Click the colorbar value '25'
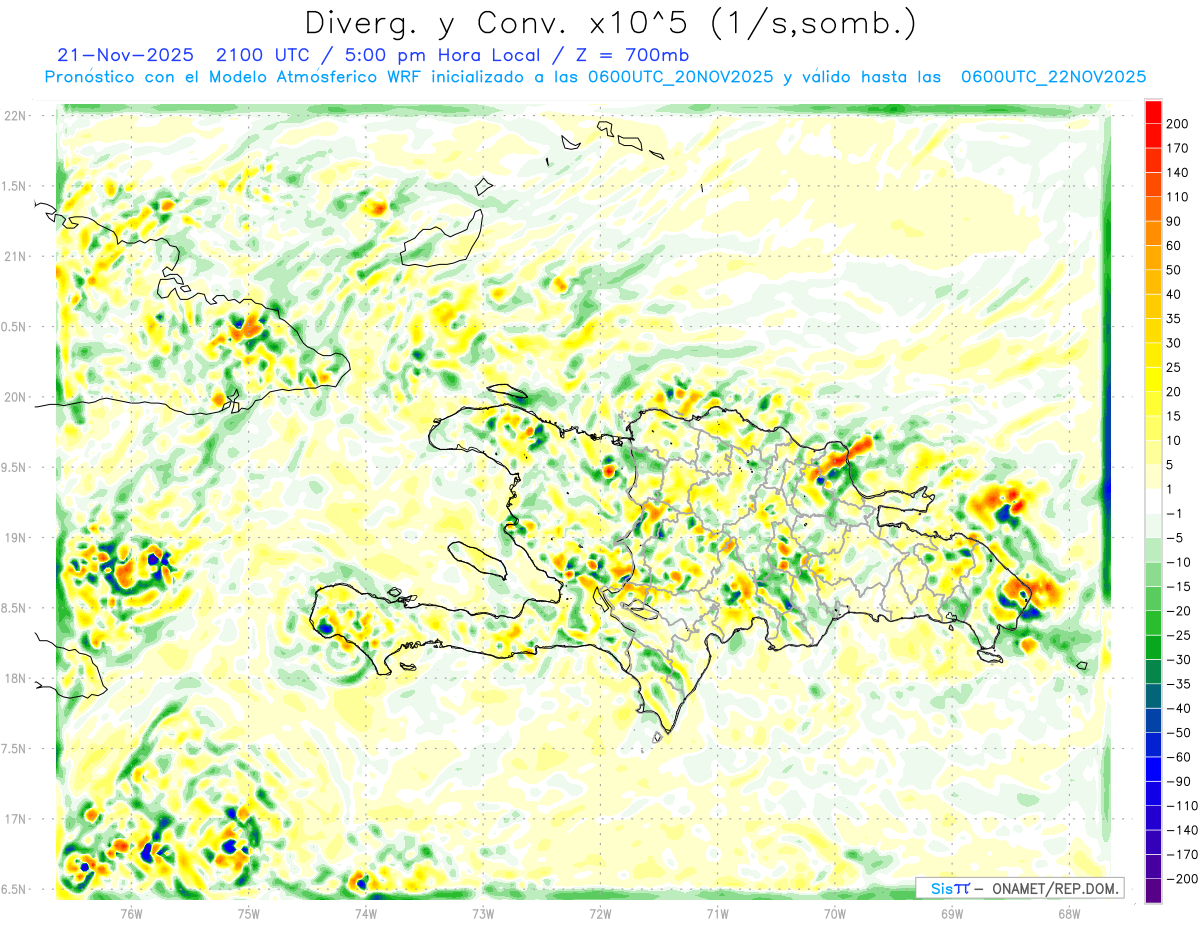The height and width of the screenshot is (927, 1200). (1173, 367)
